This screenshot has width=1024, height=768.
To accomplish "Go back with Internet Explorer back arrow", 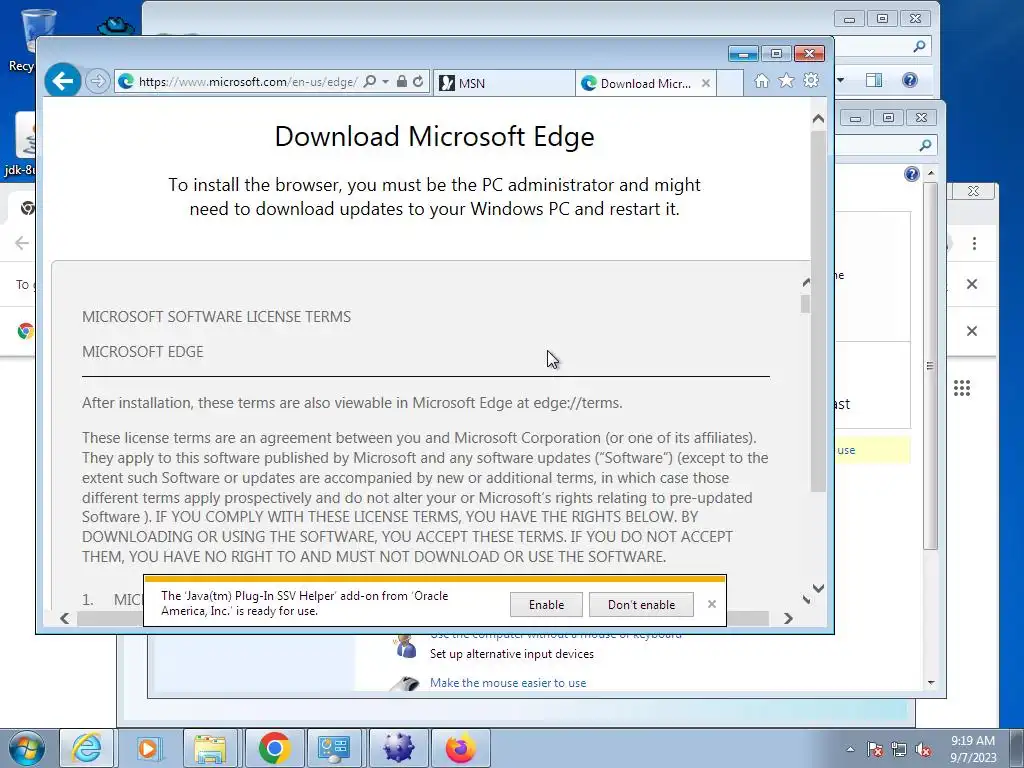I will coord(63,81).
